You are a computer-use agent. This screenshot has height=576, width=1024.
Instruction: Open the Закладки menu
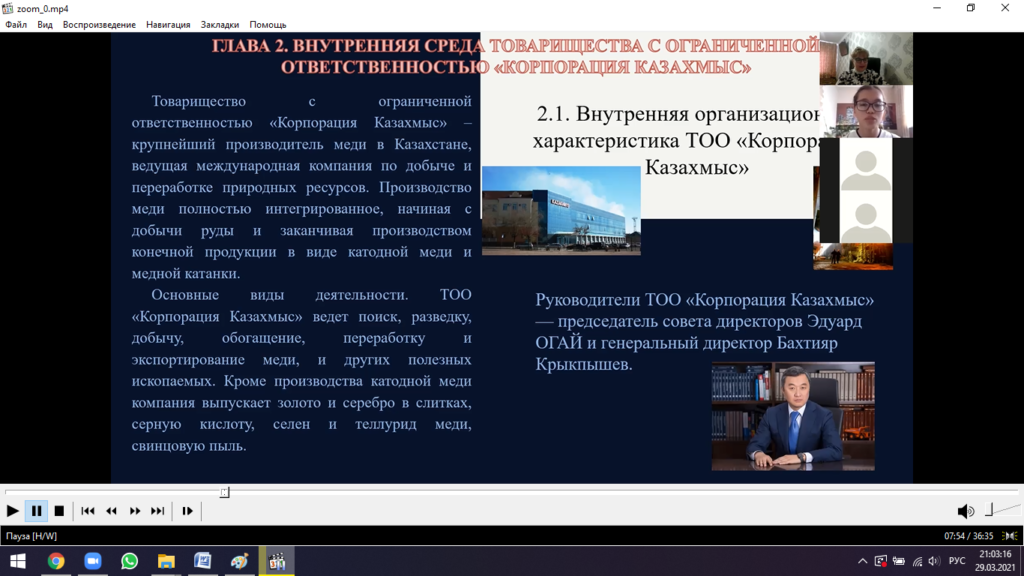pos(220,25)
